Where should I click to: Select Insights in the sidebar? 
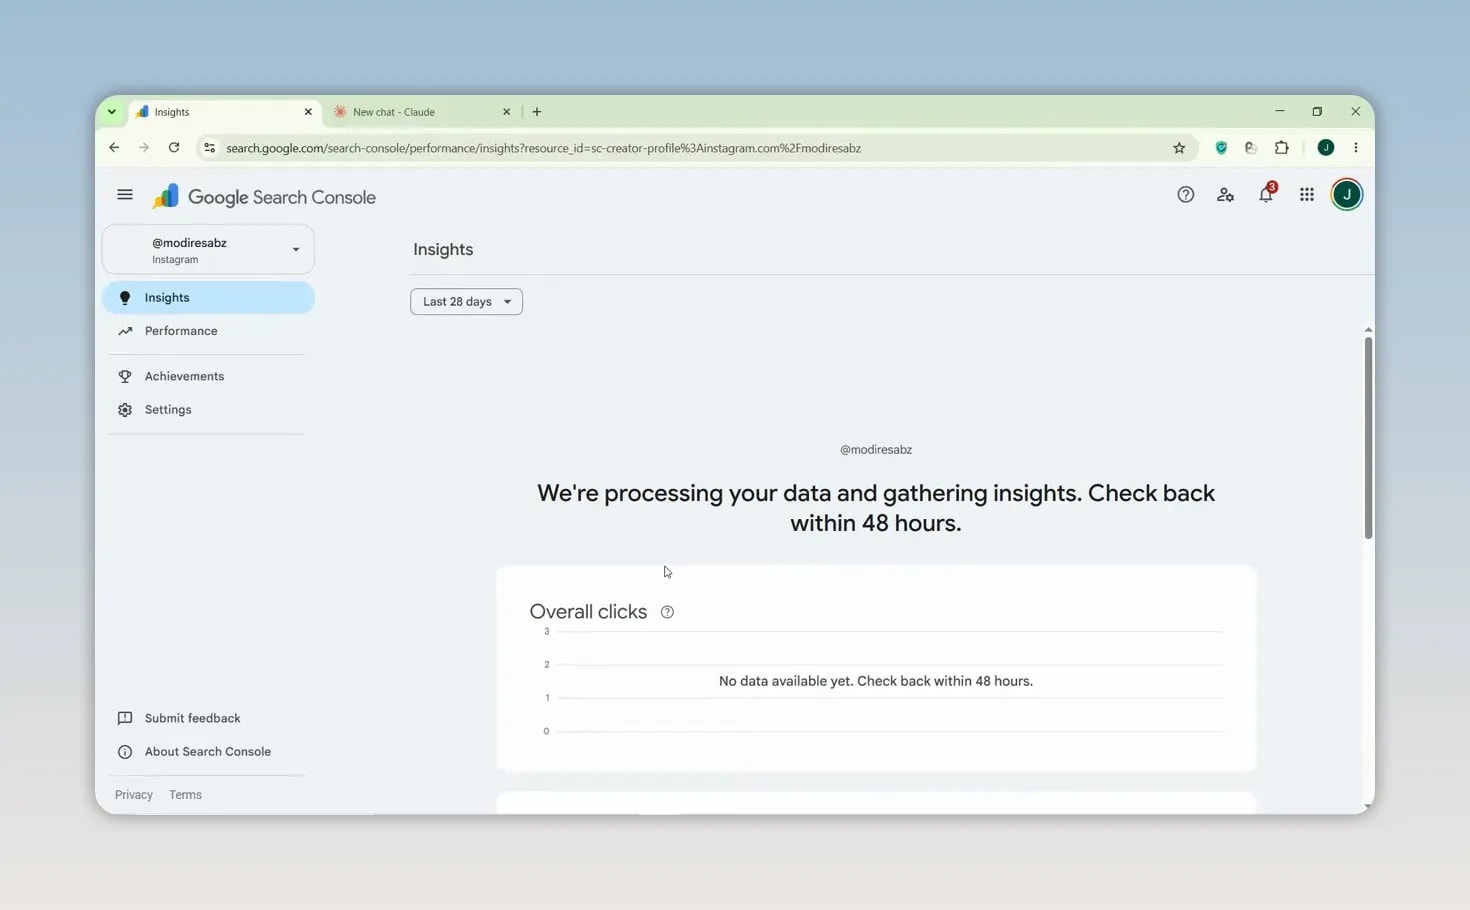coord(208,298)
